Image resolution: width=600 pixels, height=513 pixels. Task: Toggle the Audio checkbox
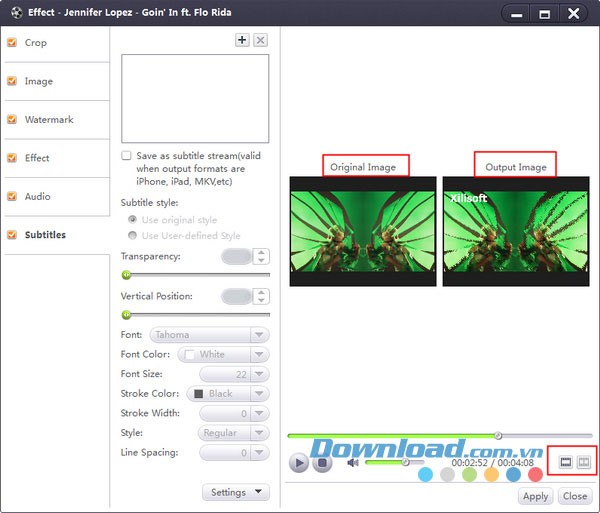point(12,196)
